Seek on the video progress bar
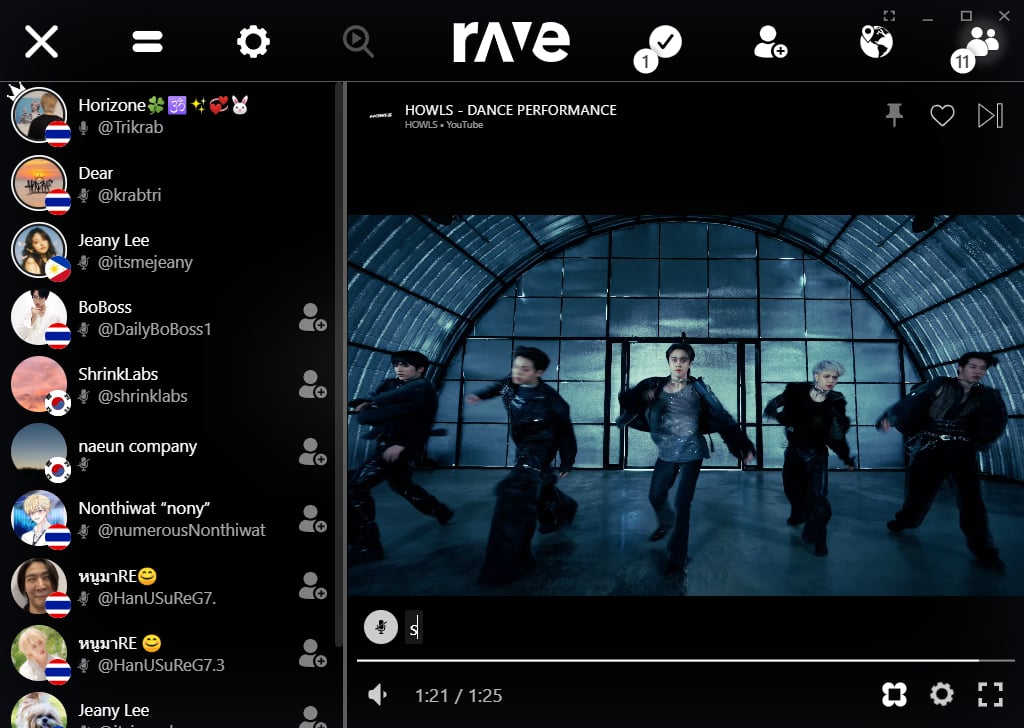The height and width of the screenshot is (728, 1024). point(685,661)
